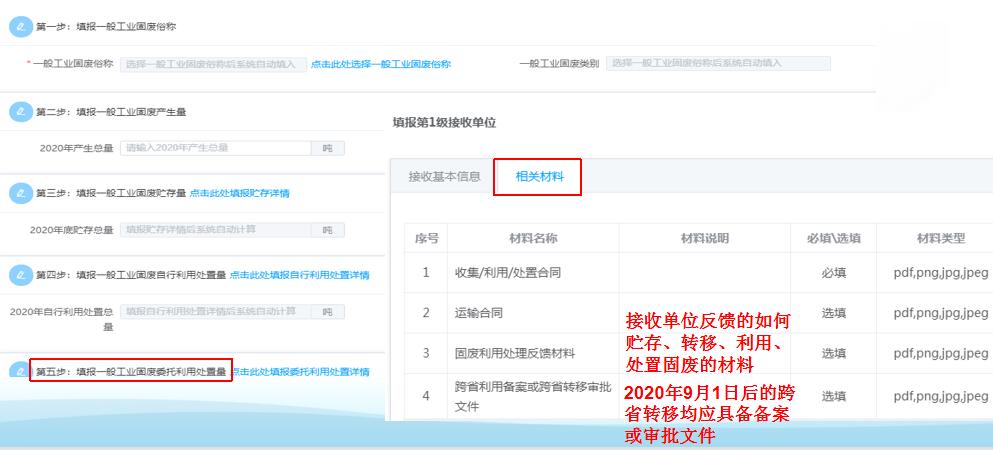Open the 点击此处选择一般工业固废俗称 link

pos(380,64)
